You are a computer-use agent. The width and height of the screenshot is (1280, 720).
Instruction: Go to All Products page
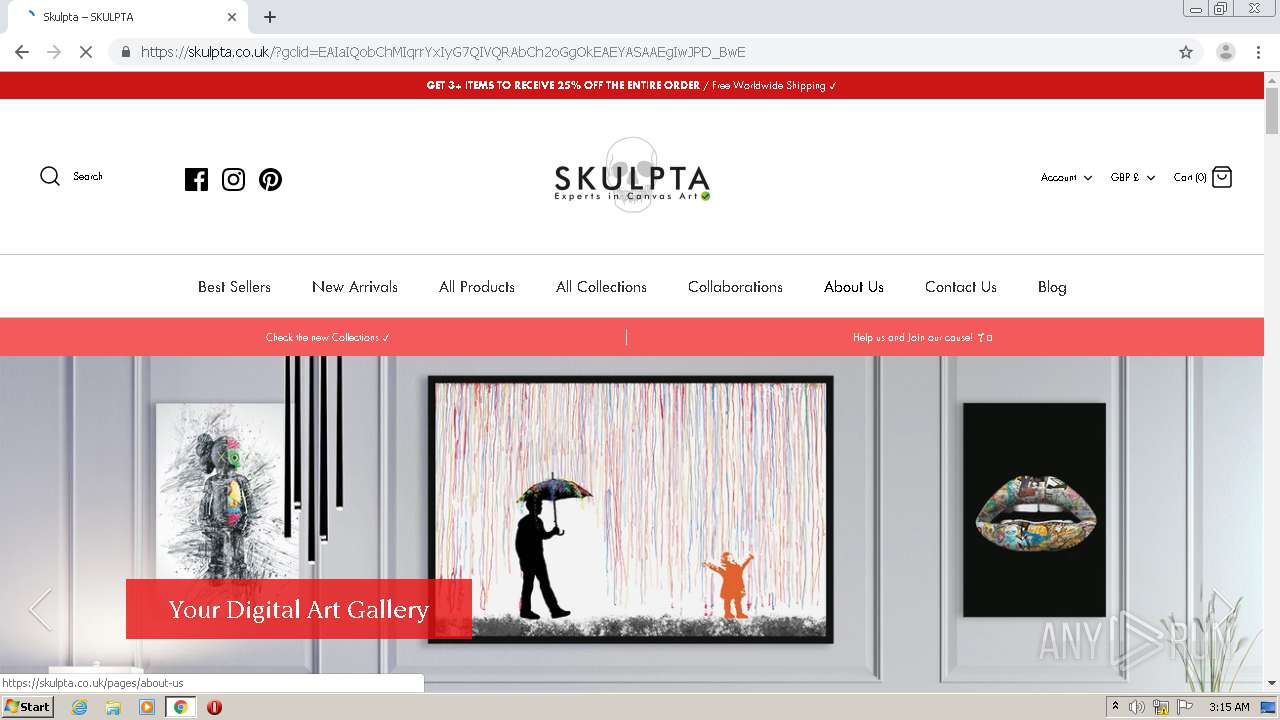pos(477,287)
